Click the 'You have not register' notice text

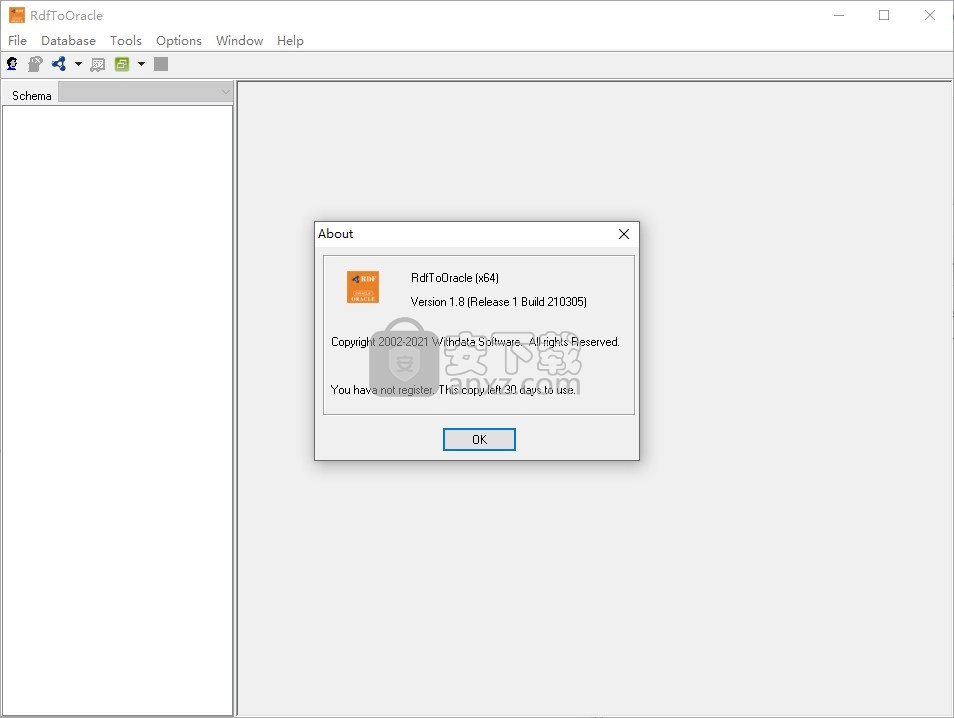point(453,389)
